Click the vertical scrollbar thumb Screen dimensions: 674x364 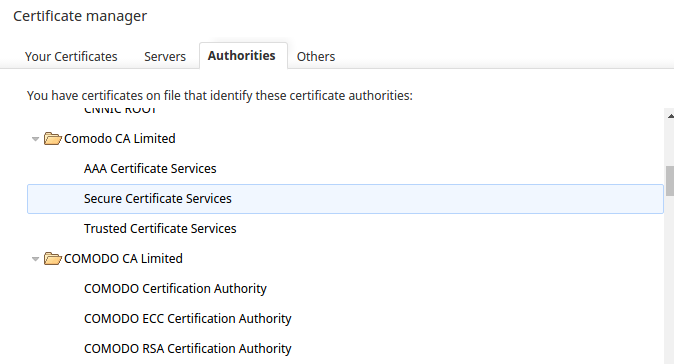click(x=670, y=180)
